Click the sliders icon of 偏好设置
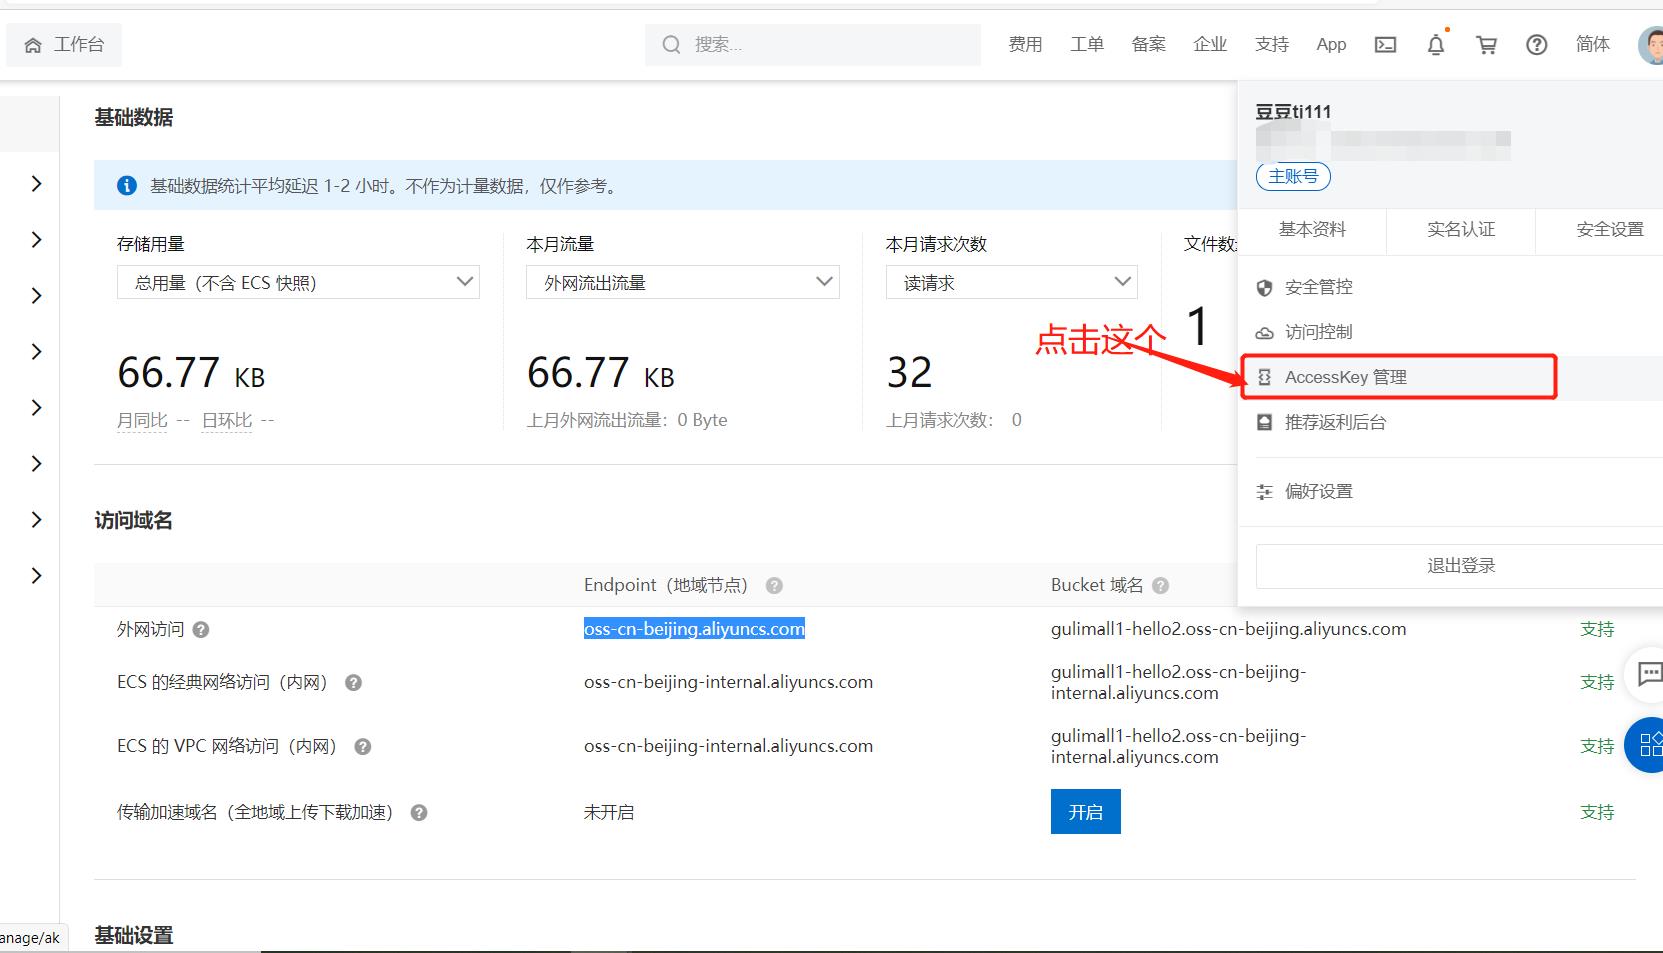1663x953 pixels. point(1264,492)
